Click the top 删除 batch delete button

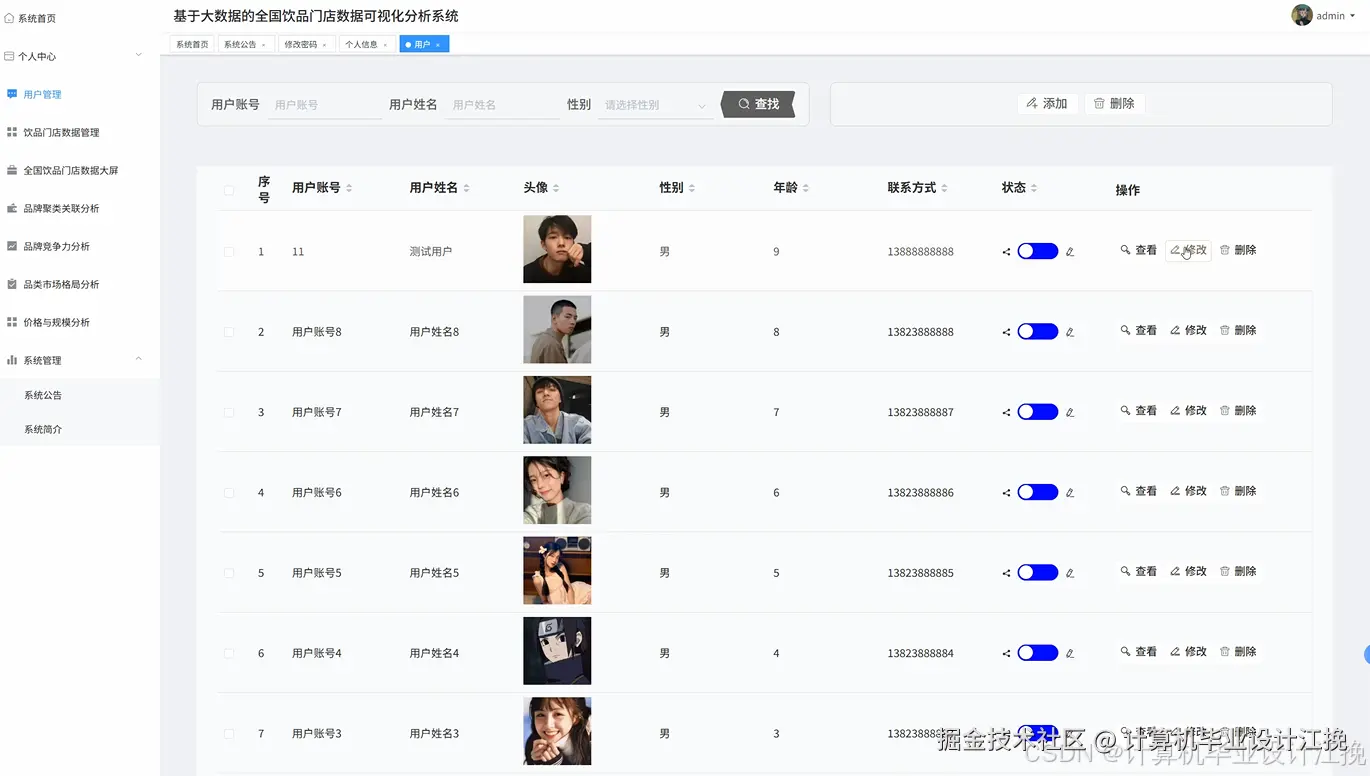click(1114, 103)
